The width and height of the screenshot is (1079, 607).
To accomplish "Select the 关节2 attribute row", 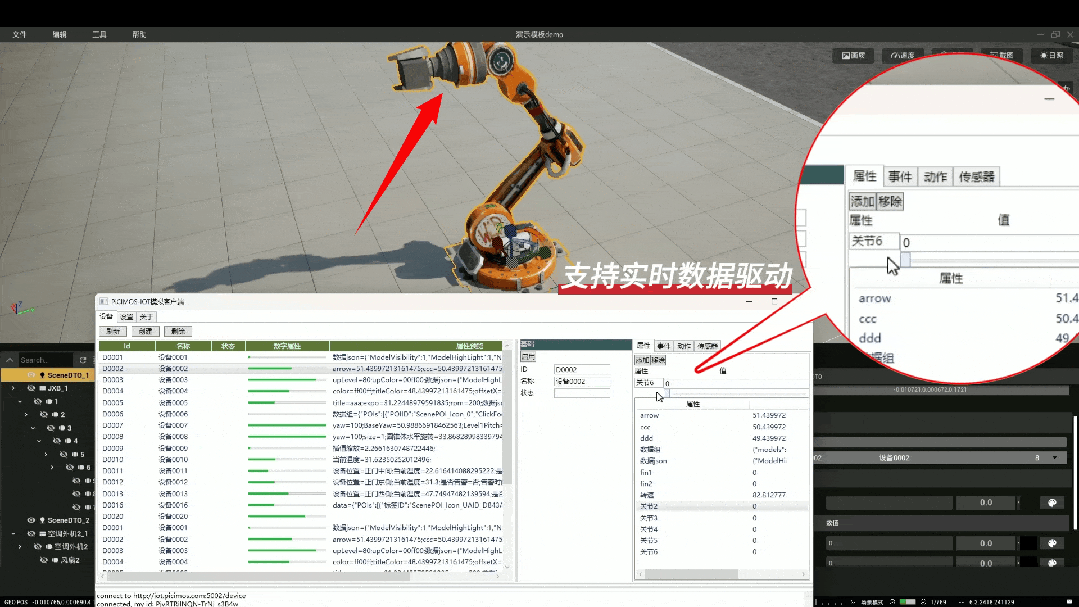I will click(720, 507).
